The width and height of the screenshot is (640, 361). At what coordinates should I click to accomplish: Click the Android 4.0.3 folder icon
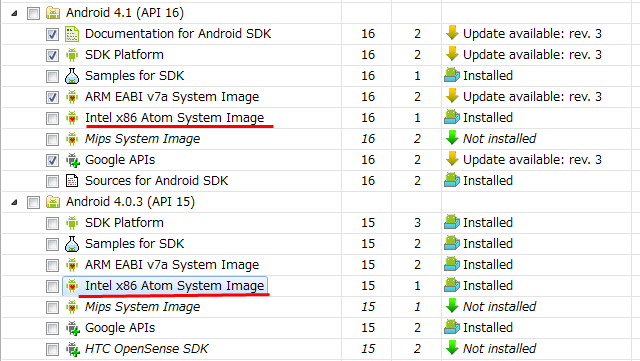point(53,202)
